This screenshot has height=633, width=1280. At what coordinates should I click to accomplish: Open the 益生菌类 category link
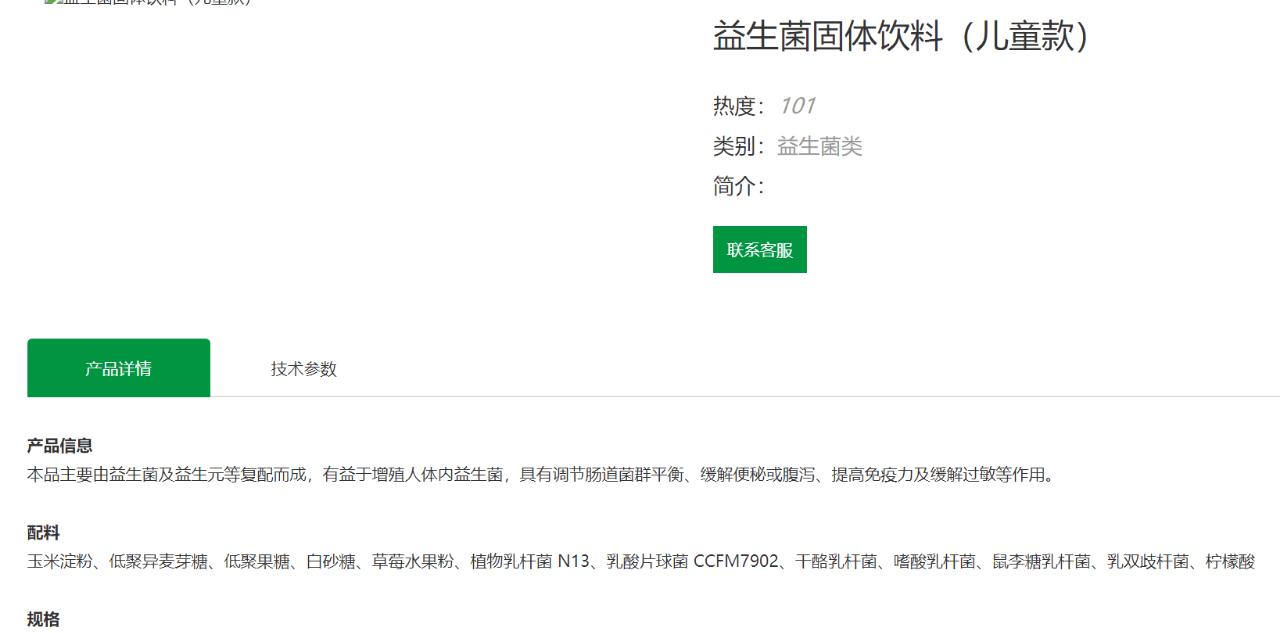click(x=819, y=147)
